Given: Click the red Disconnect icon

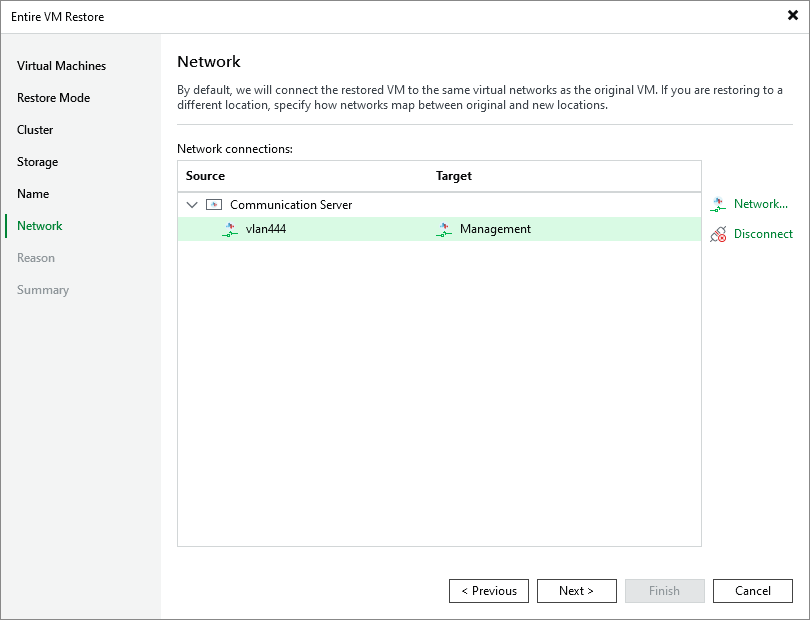Looking at the screenshot, I should pos(719,233).
